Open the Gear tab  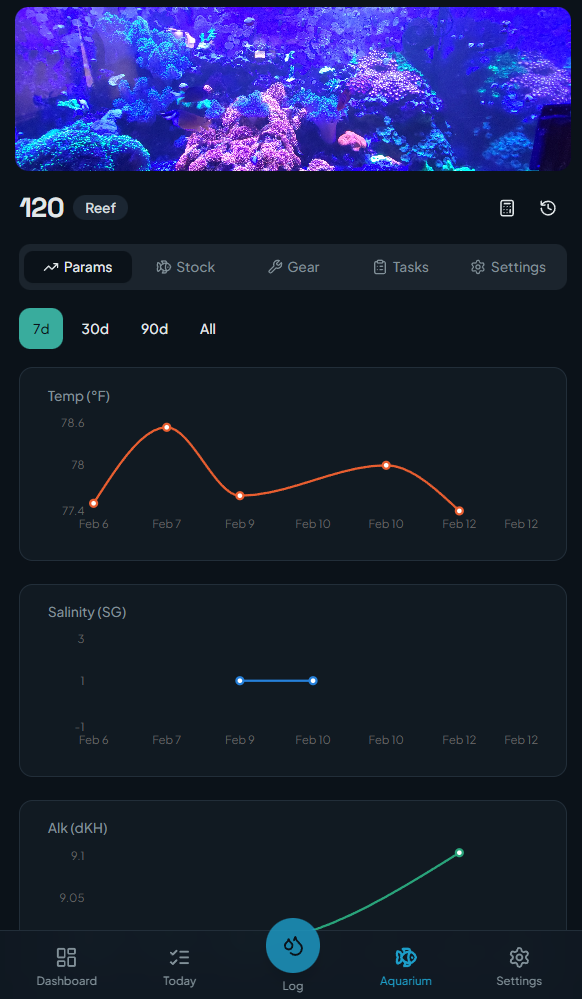point(293,267)
